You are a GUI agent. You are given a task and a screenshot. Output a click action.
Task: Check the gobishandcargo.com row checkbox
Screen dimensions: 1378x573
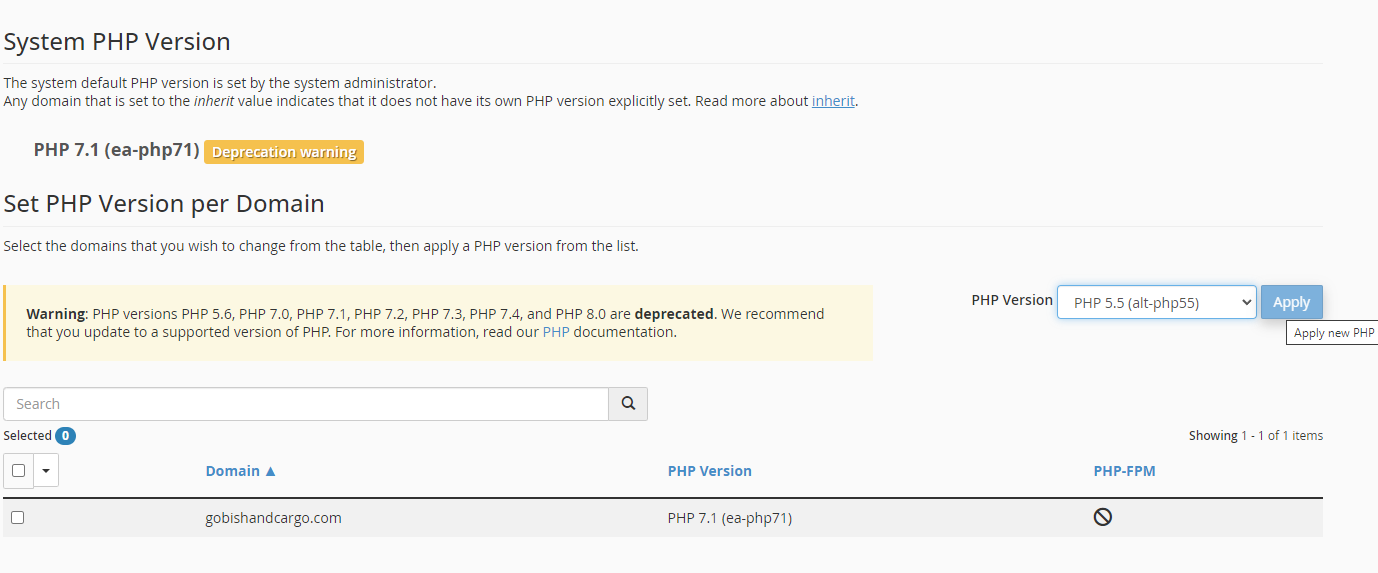(17, 518)
